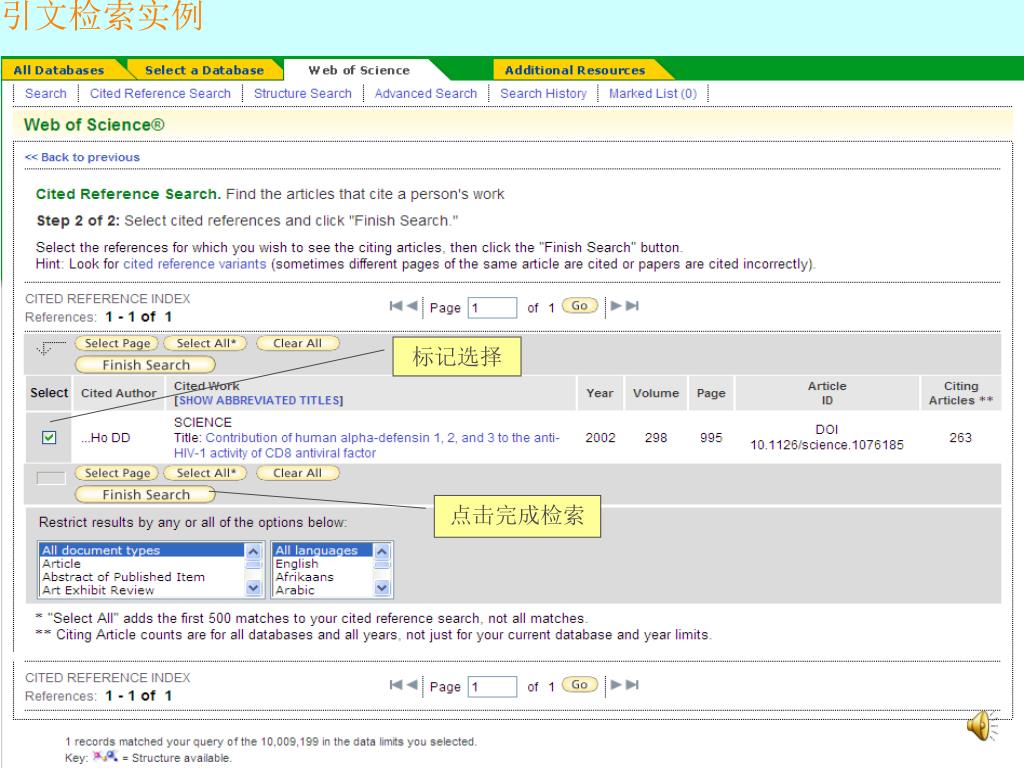1024x768 pixels.
Task: Click Go button in top pagination
Action: tap(580, 306)
